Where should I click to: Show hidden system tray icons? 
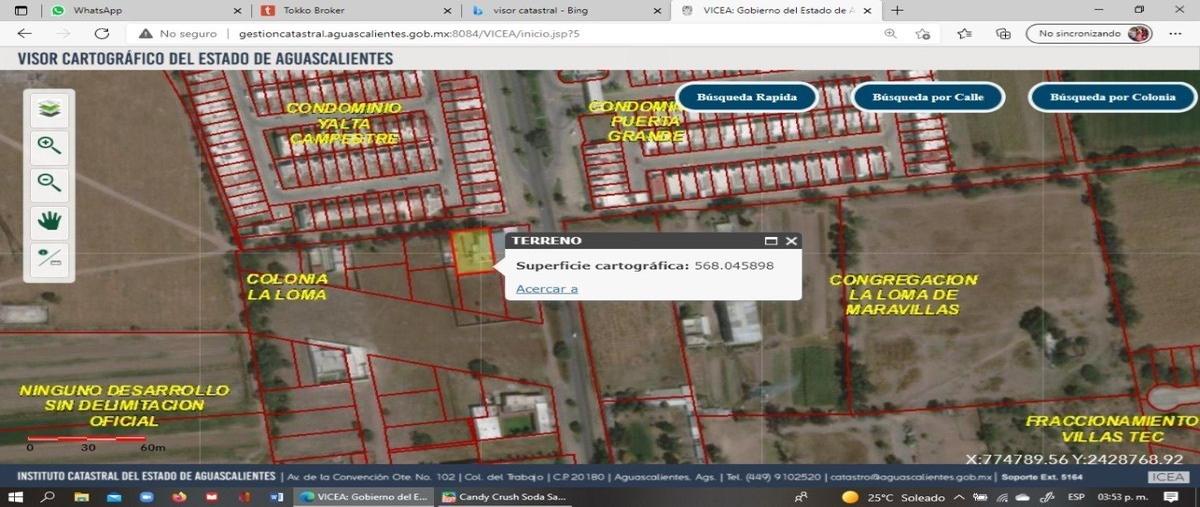point(959,497)
